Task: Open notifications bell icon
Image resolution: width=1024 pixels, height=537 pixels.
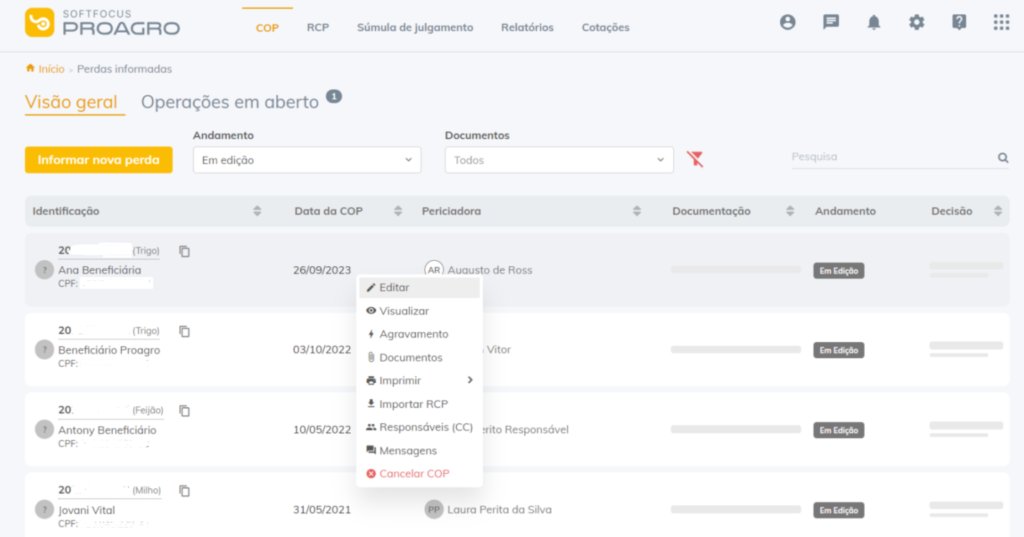Action: (874, 22)
